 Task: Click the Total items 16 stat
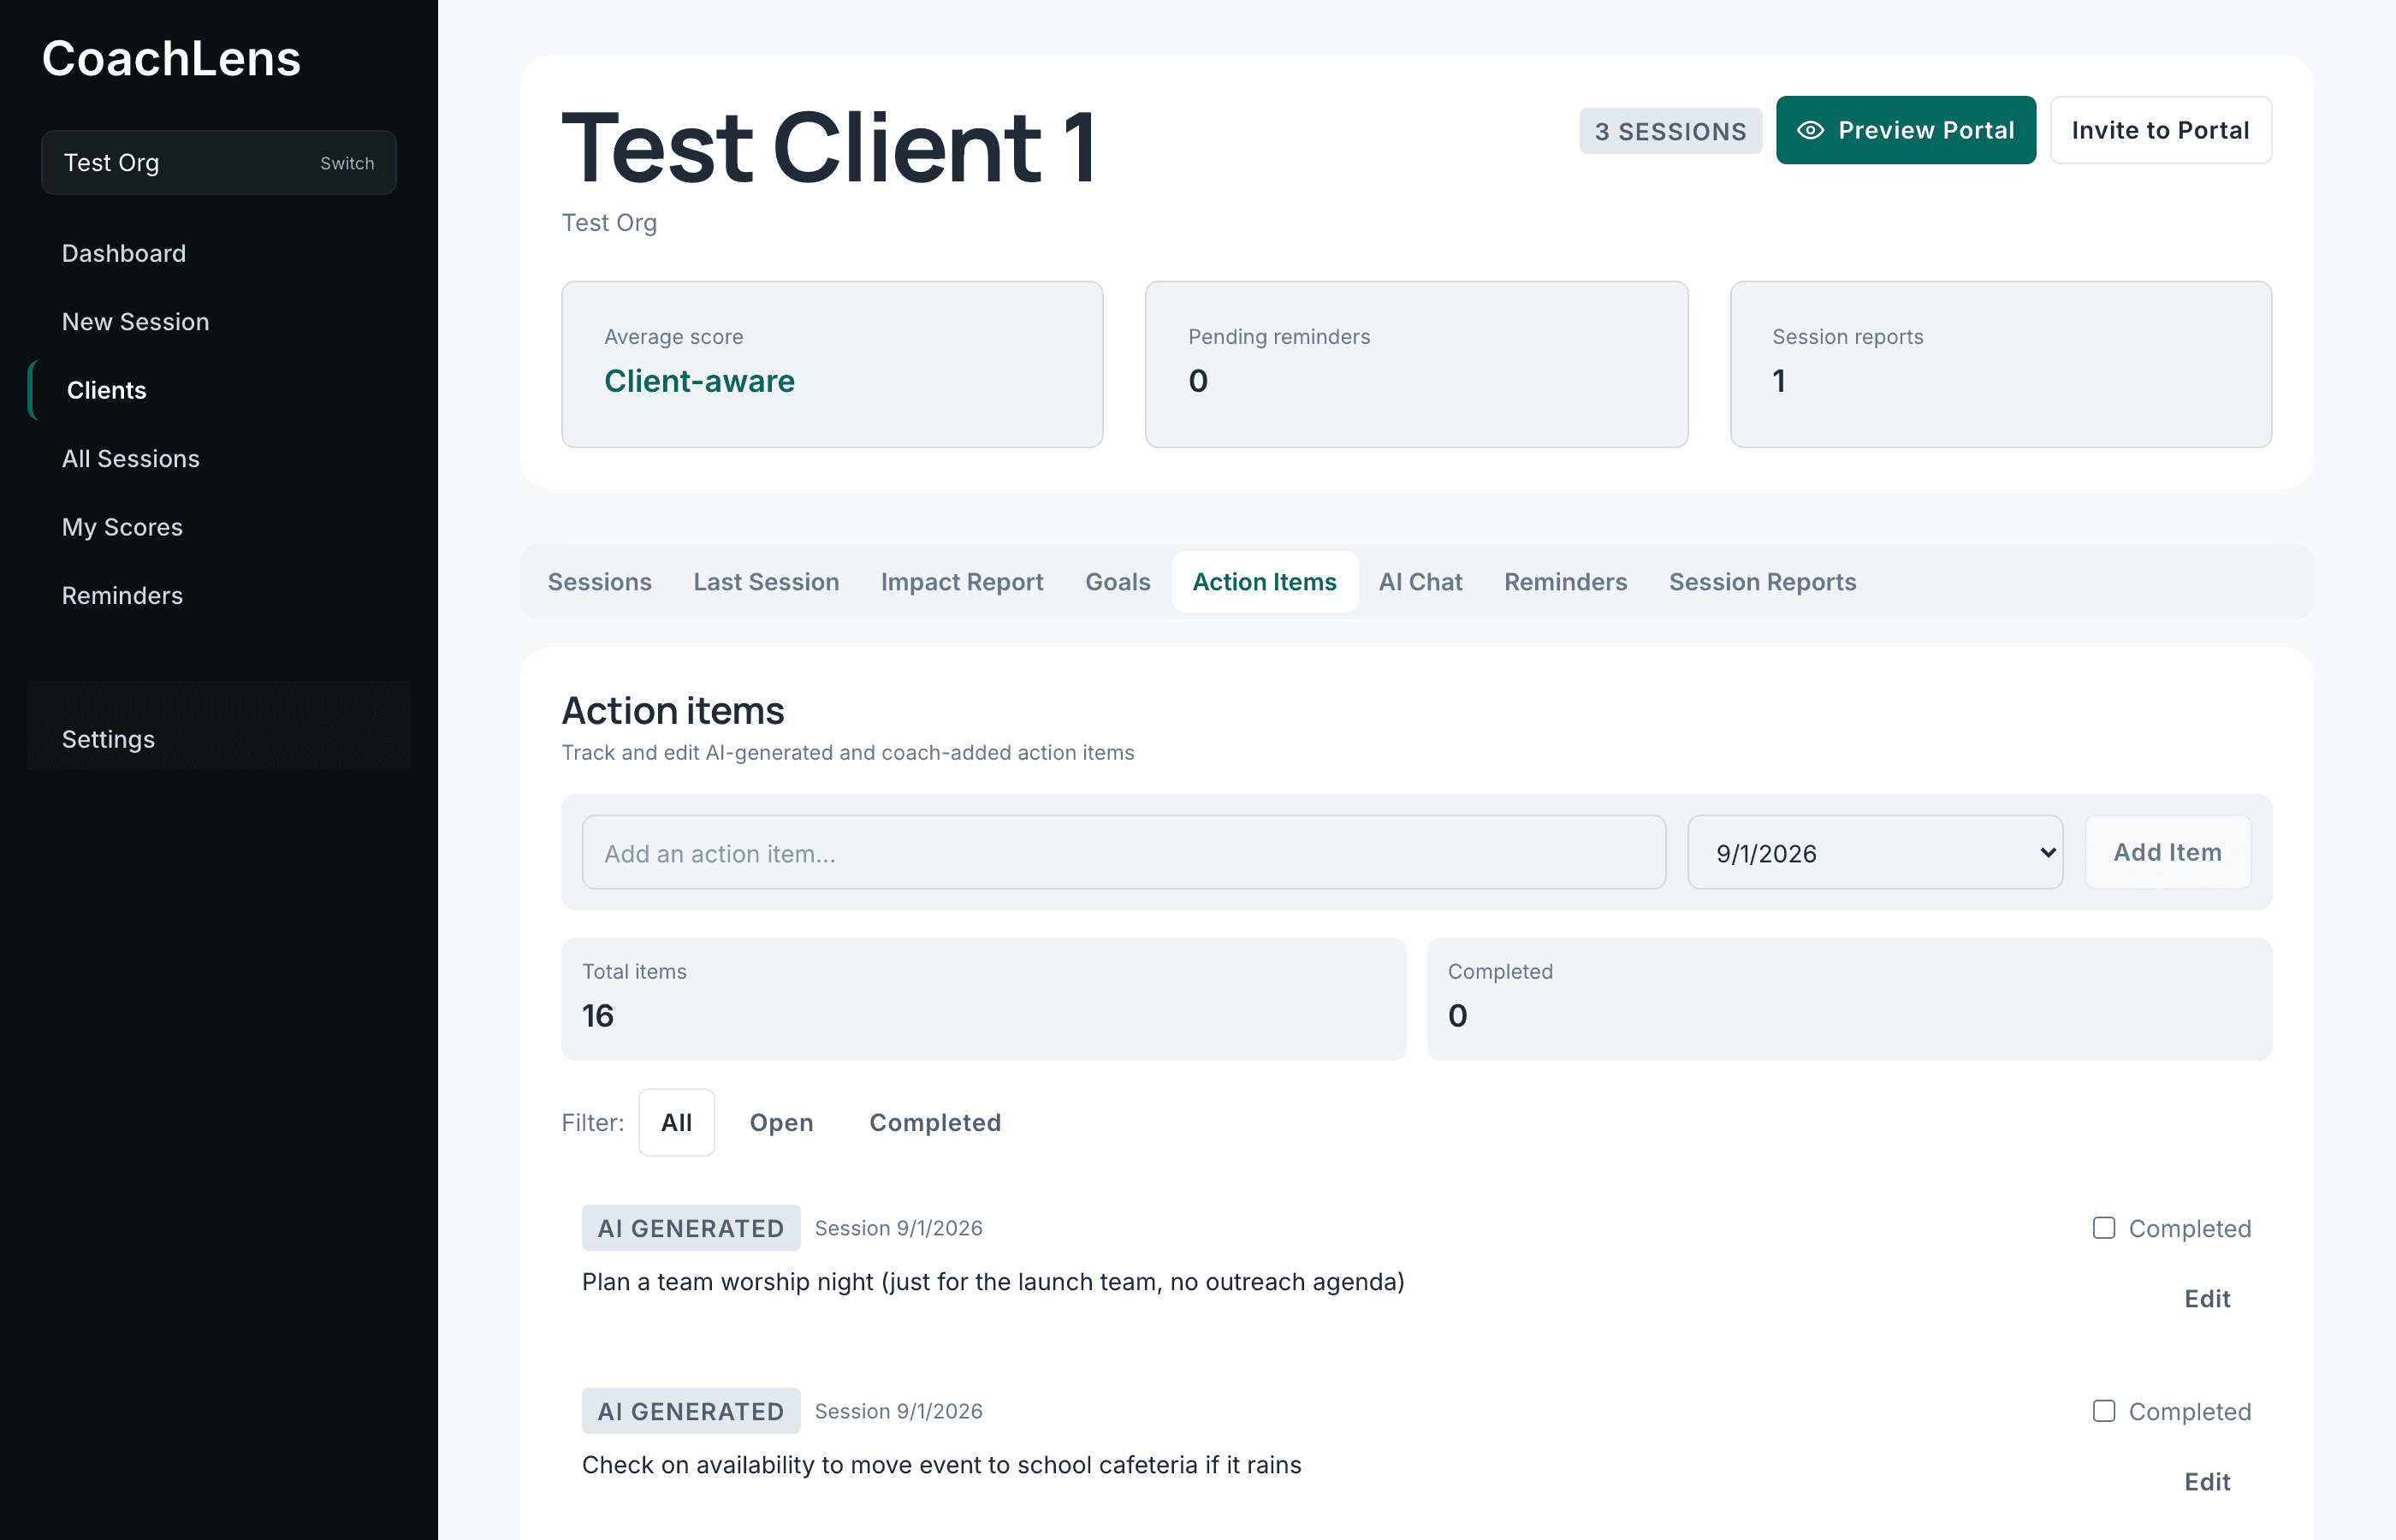pyautogui.click(x=984, y=999)
